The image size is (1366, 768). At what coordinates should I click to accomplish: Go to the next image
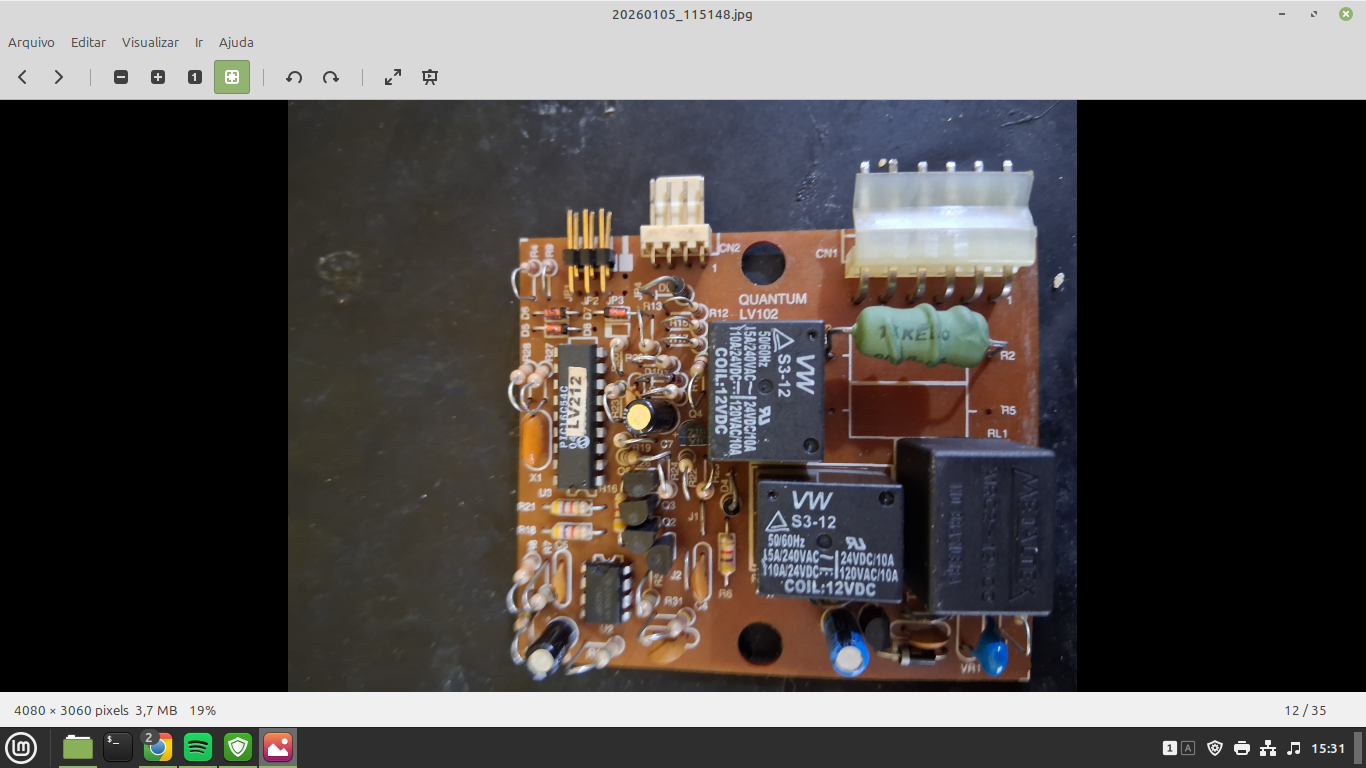coord(59,77)
